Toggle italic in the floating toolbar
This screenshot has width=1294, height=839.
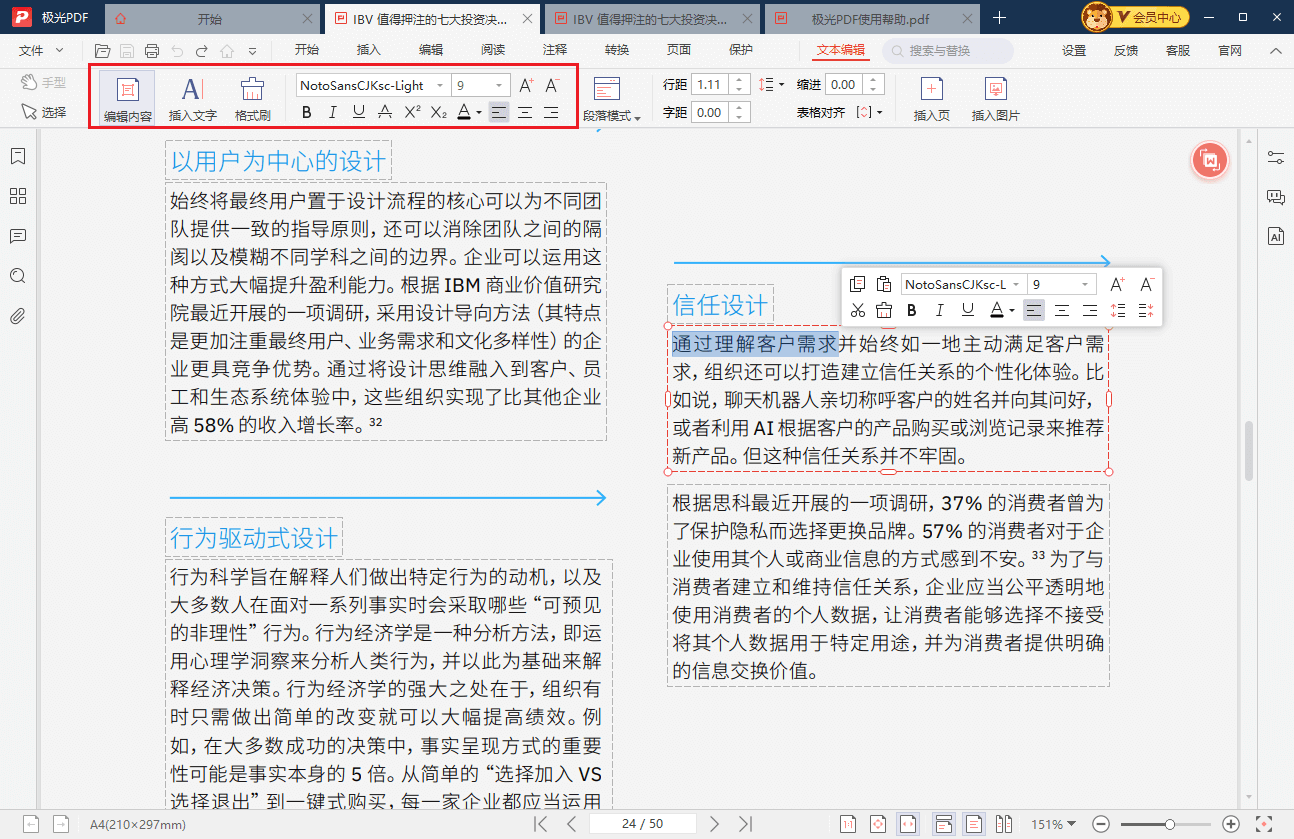pyautogui.click(x=939, y=310)
